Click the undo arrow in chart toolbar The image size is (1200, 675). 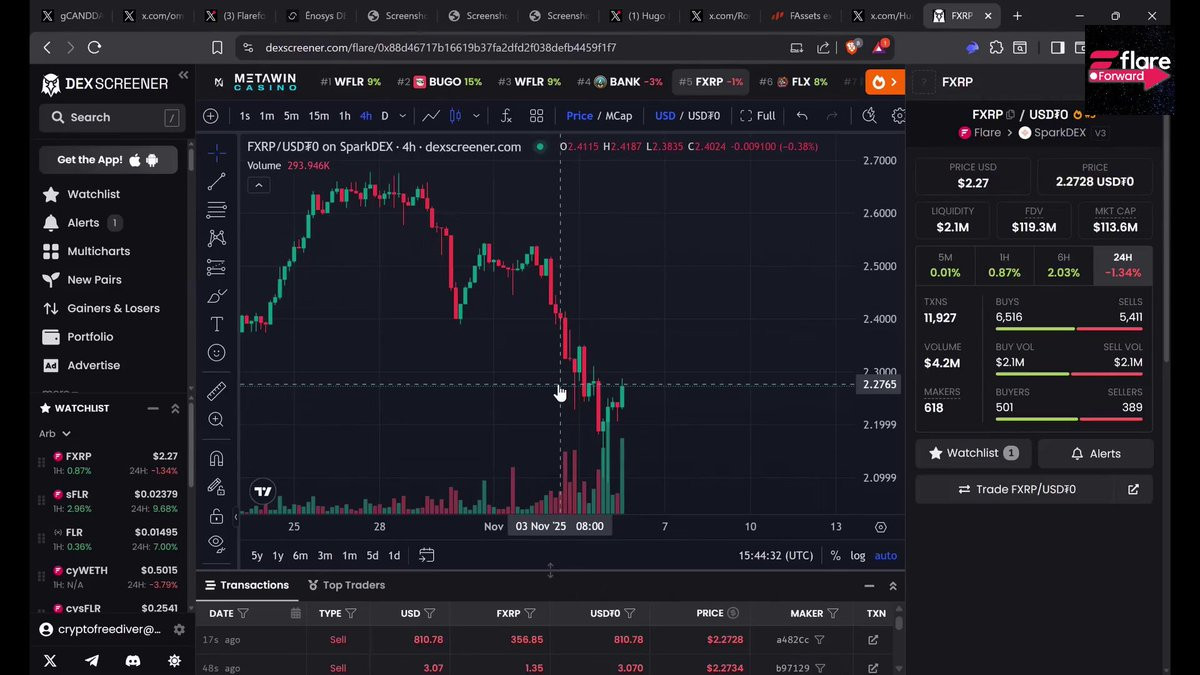[802, 116]
